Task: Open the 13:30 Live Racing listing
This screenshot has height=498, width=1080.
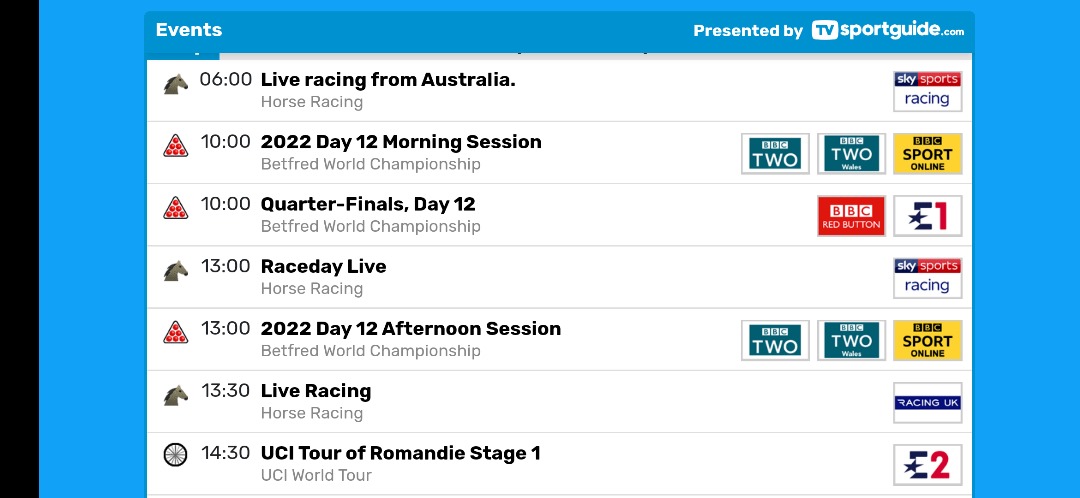Action: pos(315,391)
